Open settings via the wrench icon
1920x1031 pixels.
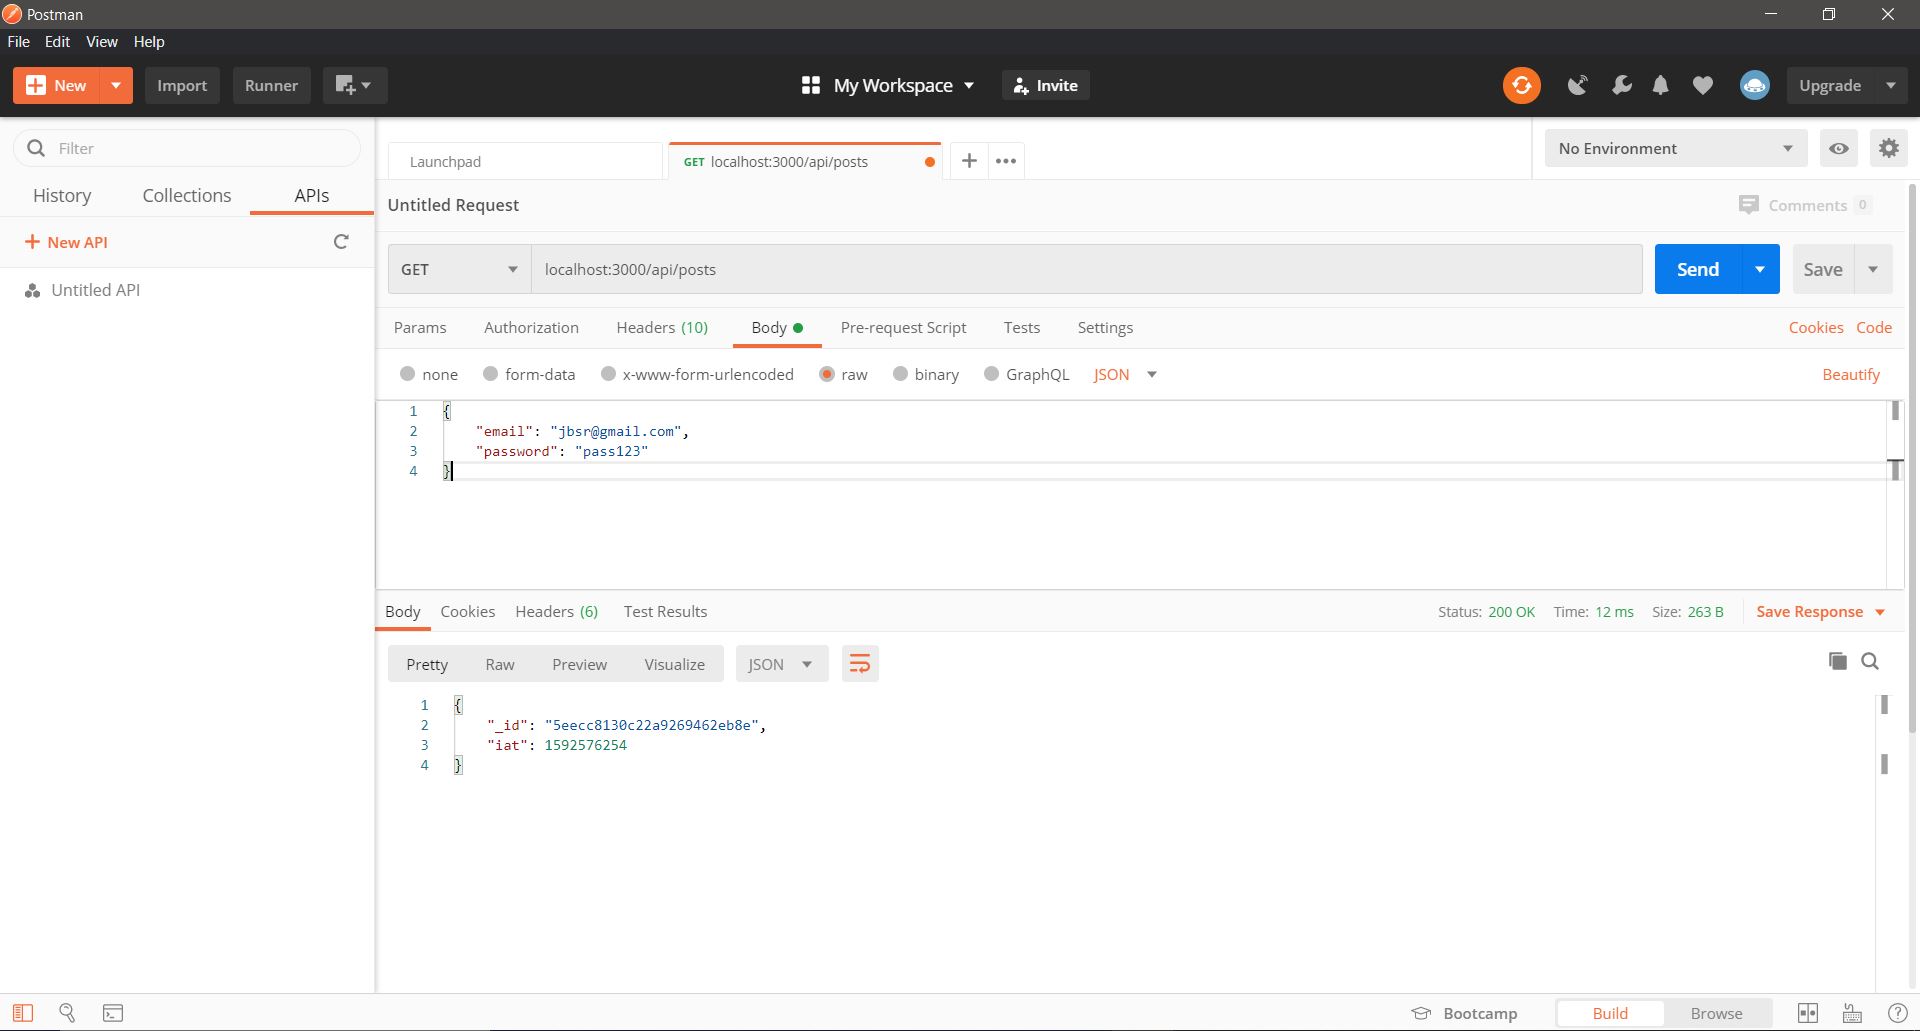coord(1621,85)
